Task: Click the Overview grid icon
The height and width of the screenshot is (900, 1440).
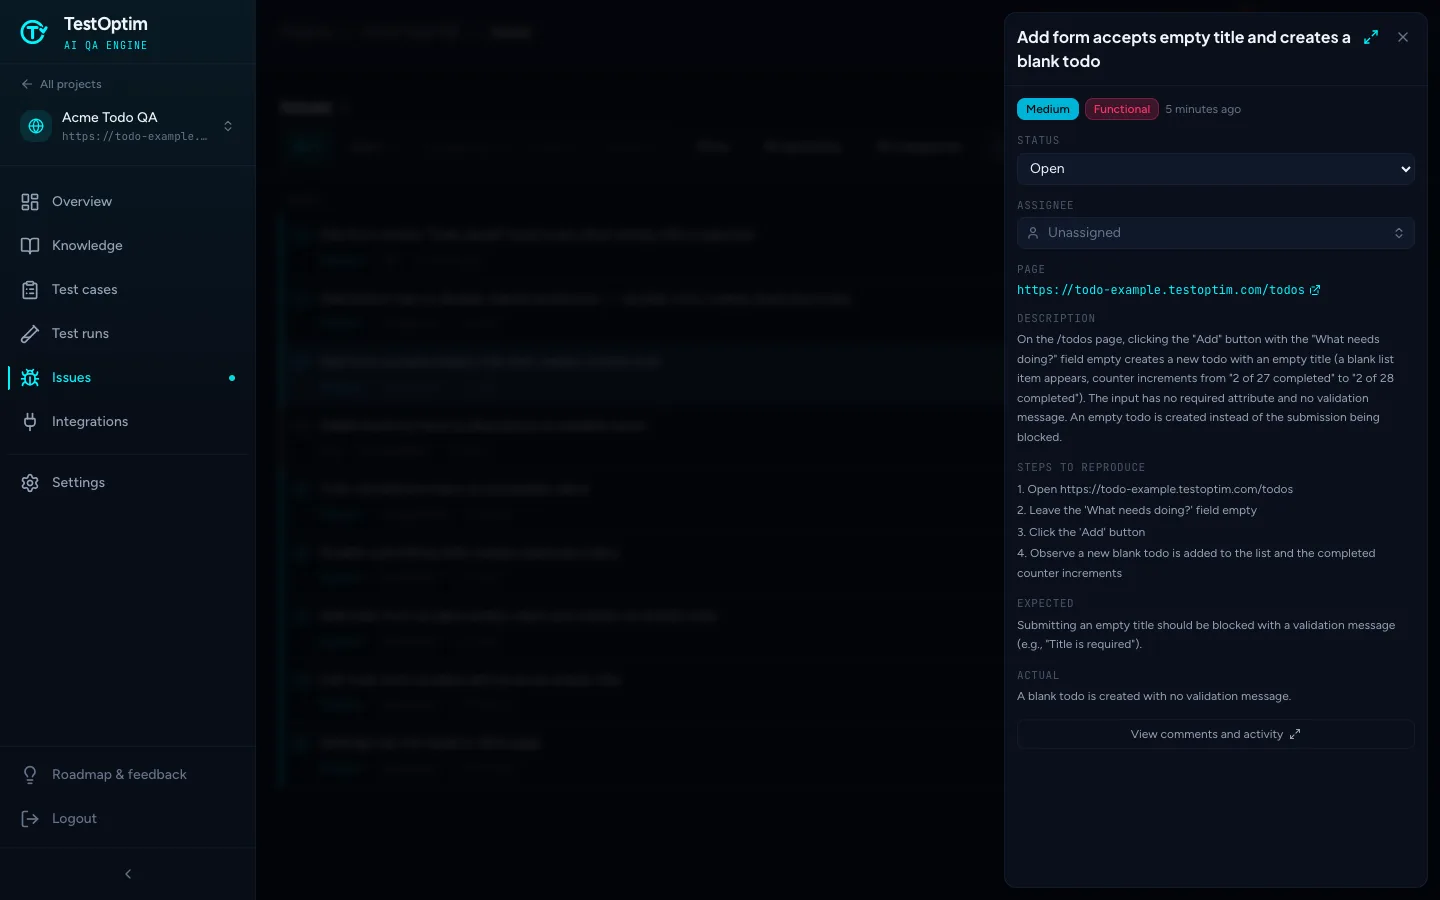Action: [30, 201]
